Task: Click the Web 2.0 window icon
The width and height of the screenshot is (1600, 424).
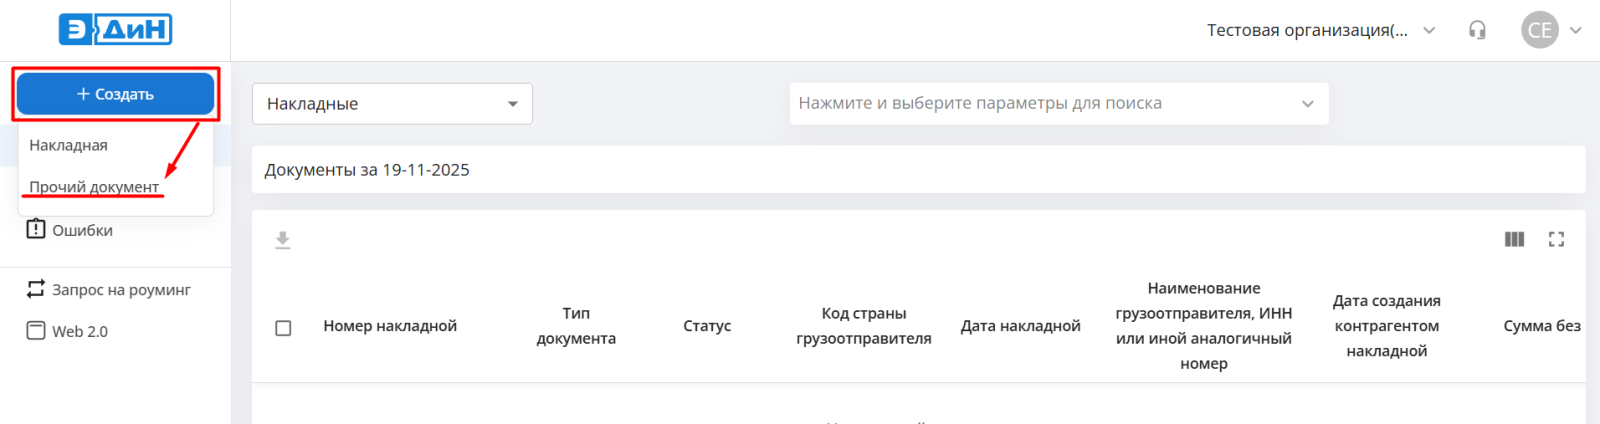Action: (x=36, y=331)
